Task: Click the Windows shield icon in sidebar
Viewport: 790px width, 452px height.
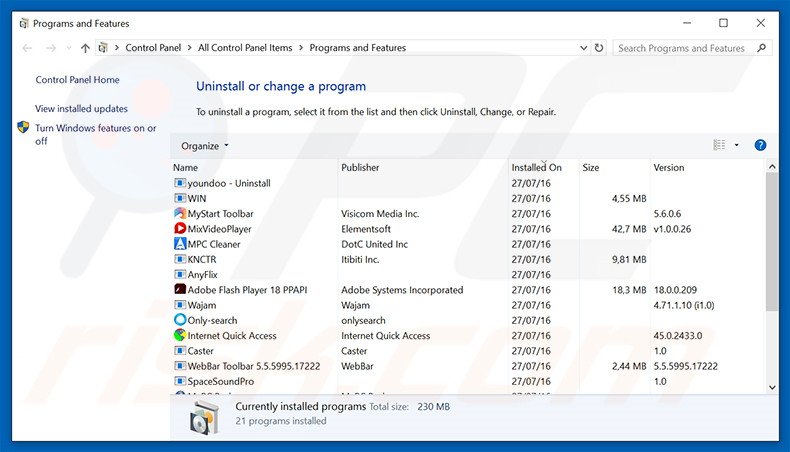Action: (x=23, y=127)
